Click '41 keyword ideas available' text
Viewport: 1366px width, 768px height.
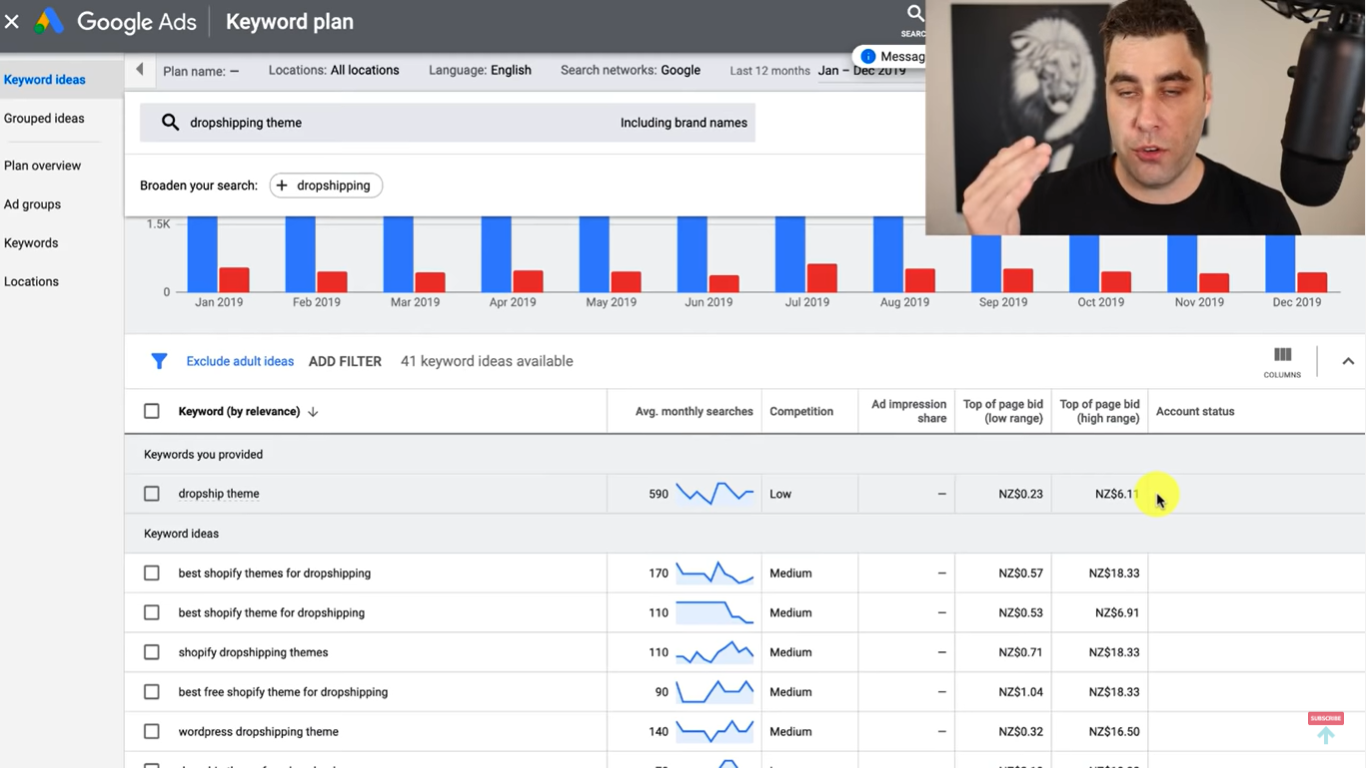[x=487, y=361]
